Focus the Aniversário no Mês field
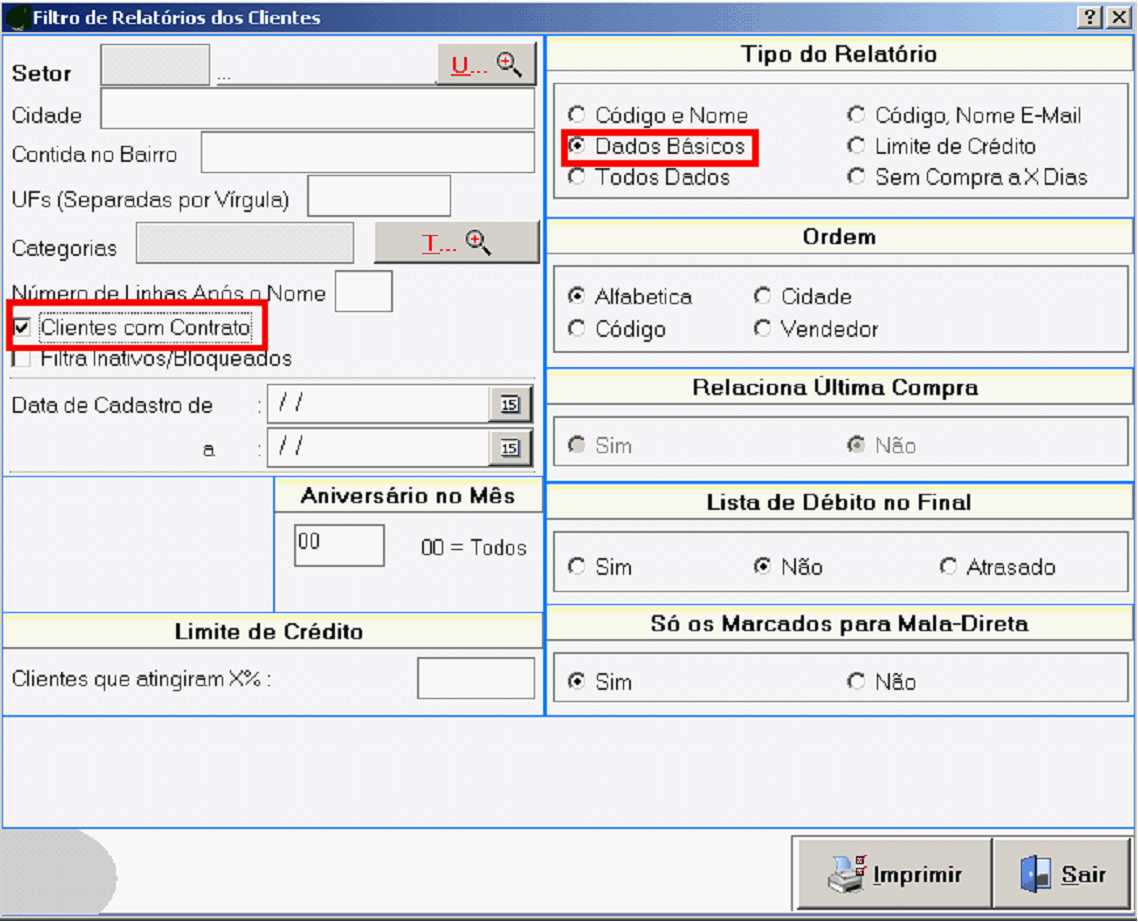Screen dimensions: 1138x922 [x=339, y=545]
